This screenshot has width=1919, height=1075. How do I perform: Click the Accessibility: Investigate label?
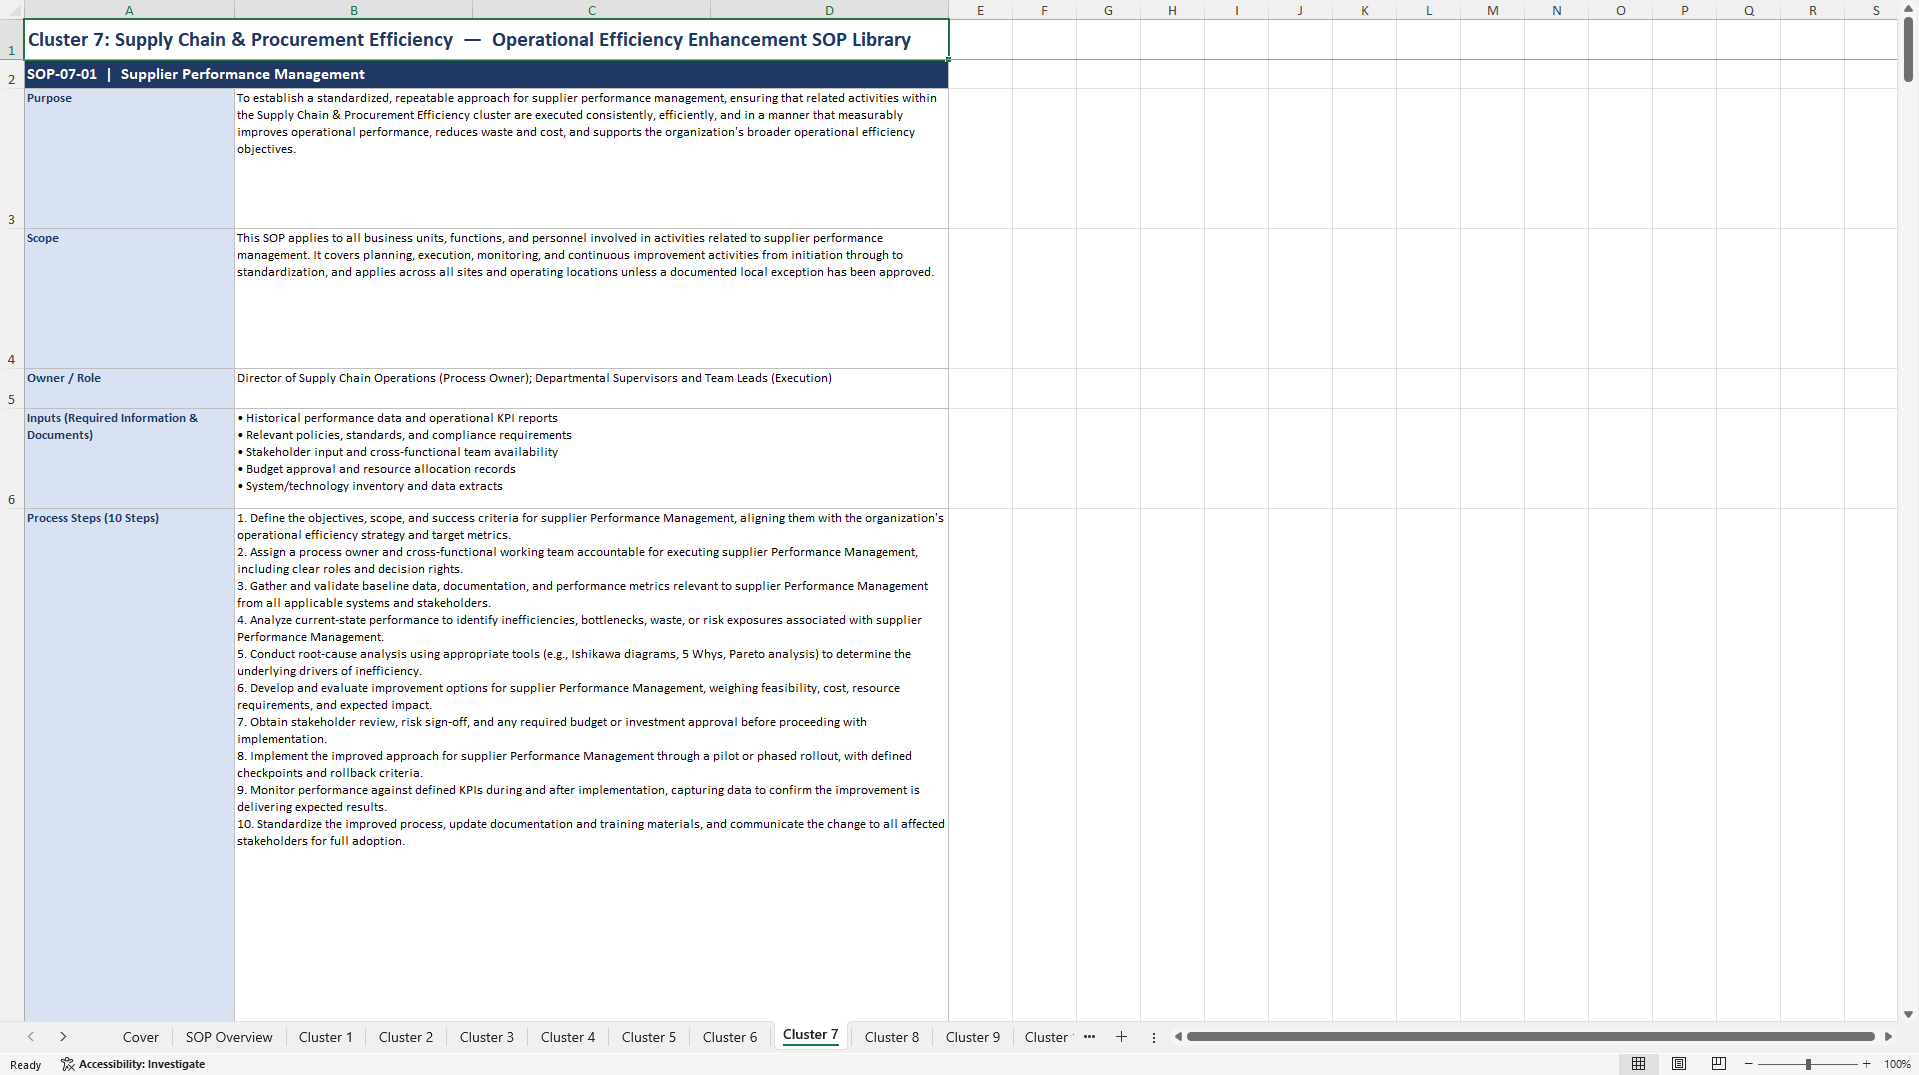(x=142, y=1064)
